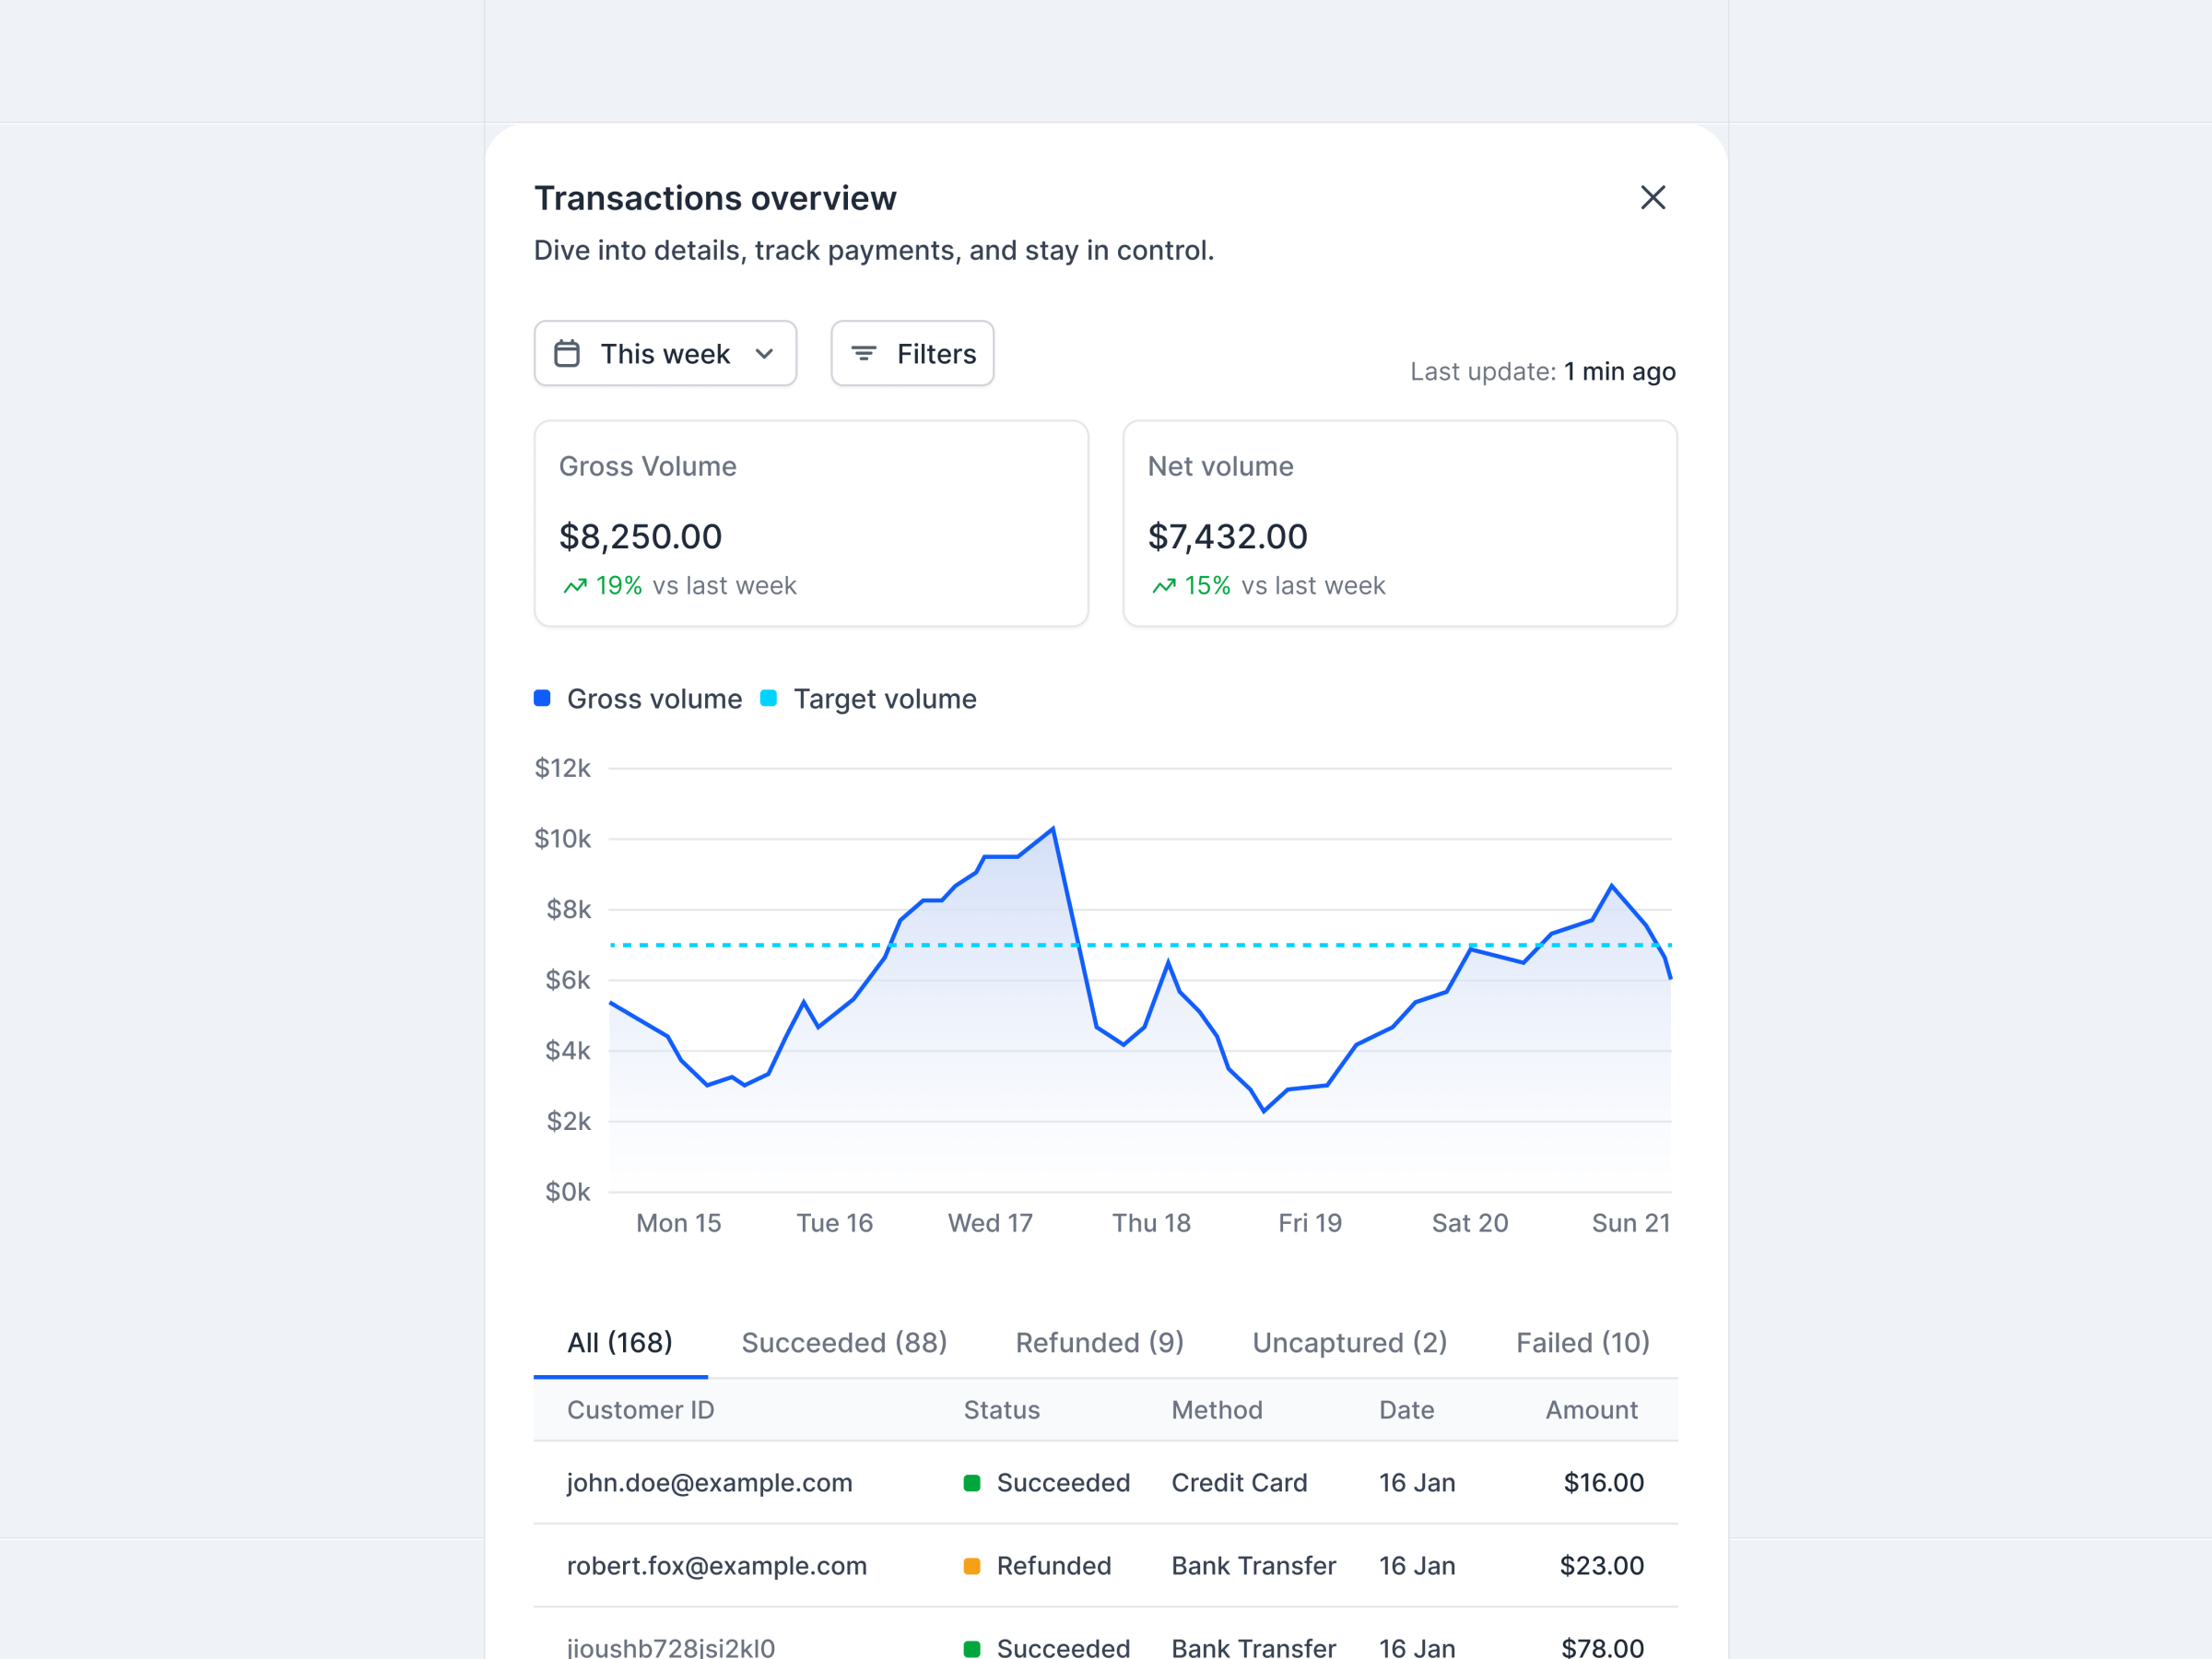The width and height of the screenshot is (2212, 1659).
Task: Switch to the Succeeded (88) tab
Action: click(844, 1342)
